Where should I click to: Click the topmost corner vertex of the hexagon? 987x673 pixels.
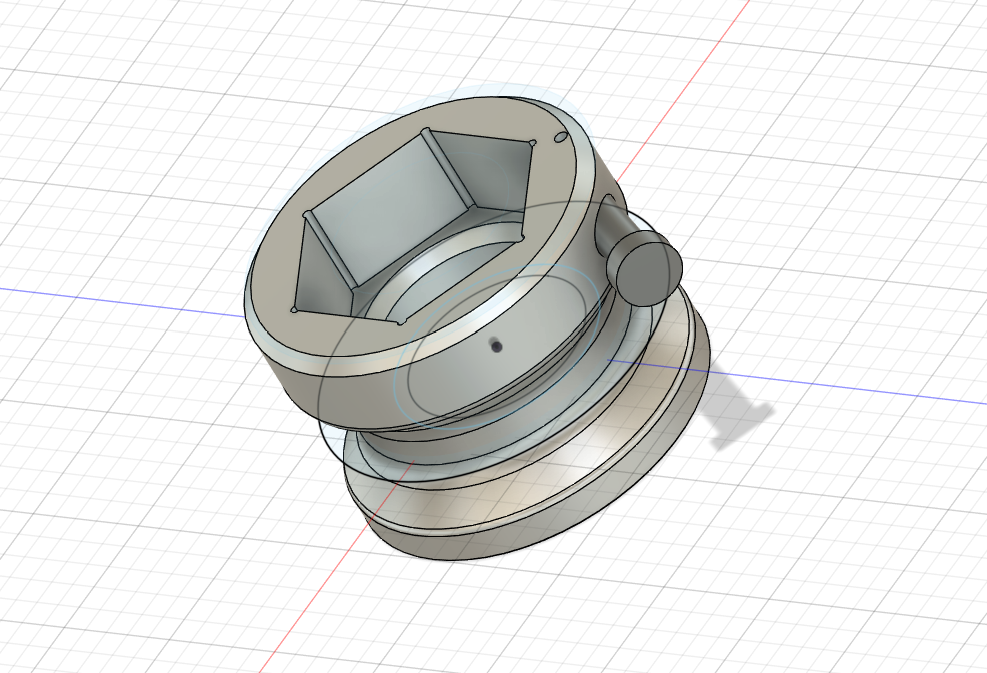pyautogui.click(x=426, y=131)
